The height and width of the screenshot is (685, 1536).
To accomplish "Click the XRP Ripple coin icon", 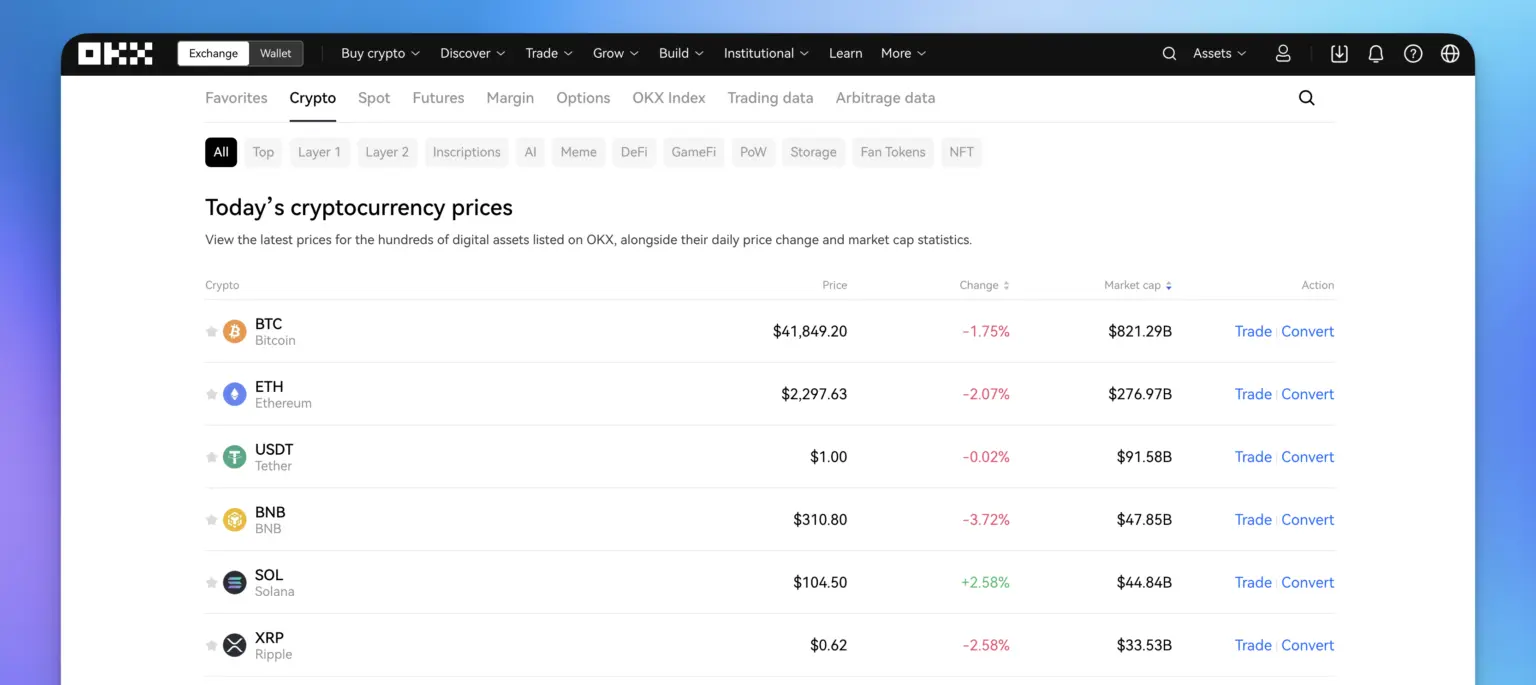I will 235,645.
